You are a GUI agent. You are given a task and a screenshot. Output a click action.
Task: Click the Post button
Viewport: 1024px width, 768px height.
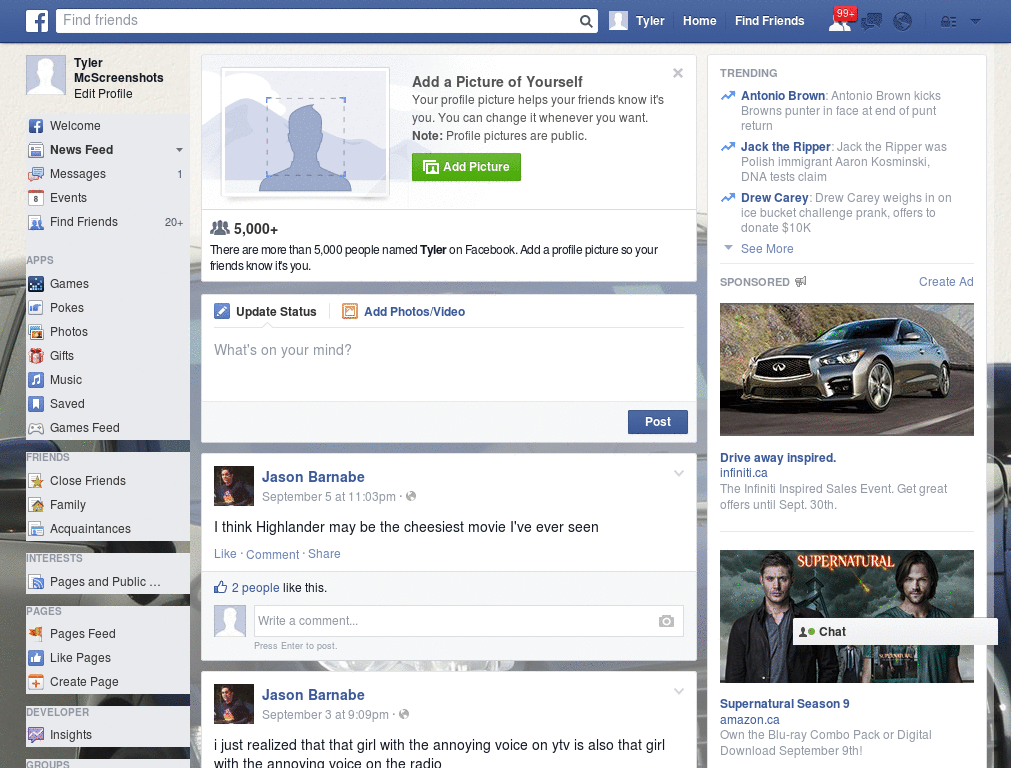tap(658, 422)
